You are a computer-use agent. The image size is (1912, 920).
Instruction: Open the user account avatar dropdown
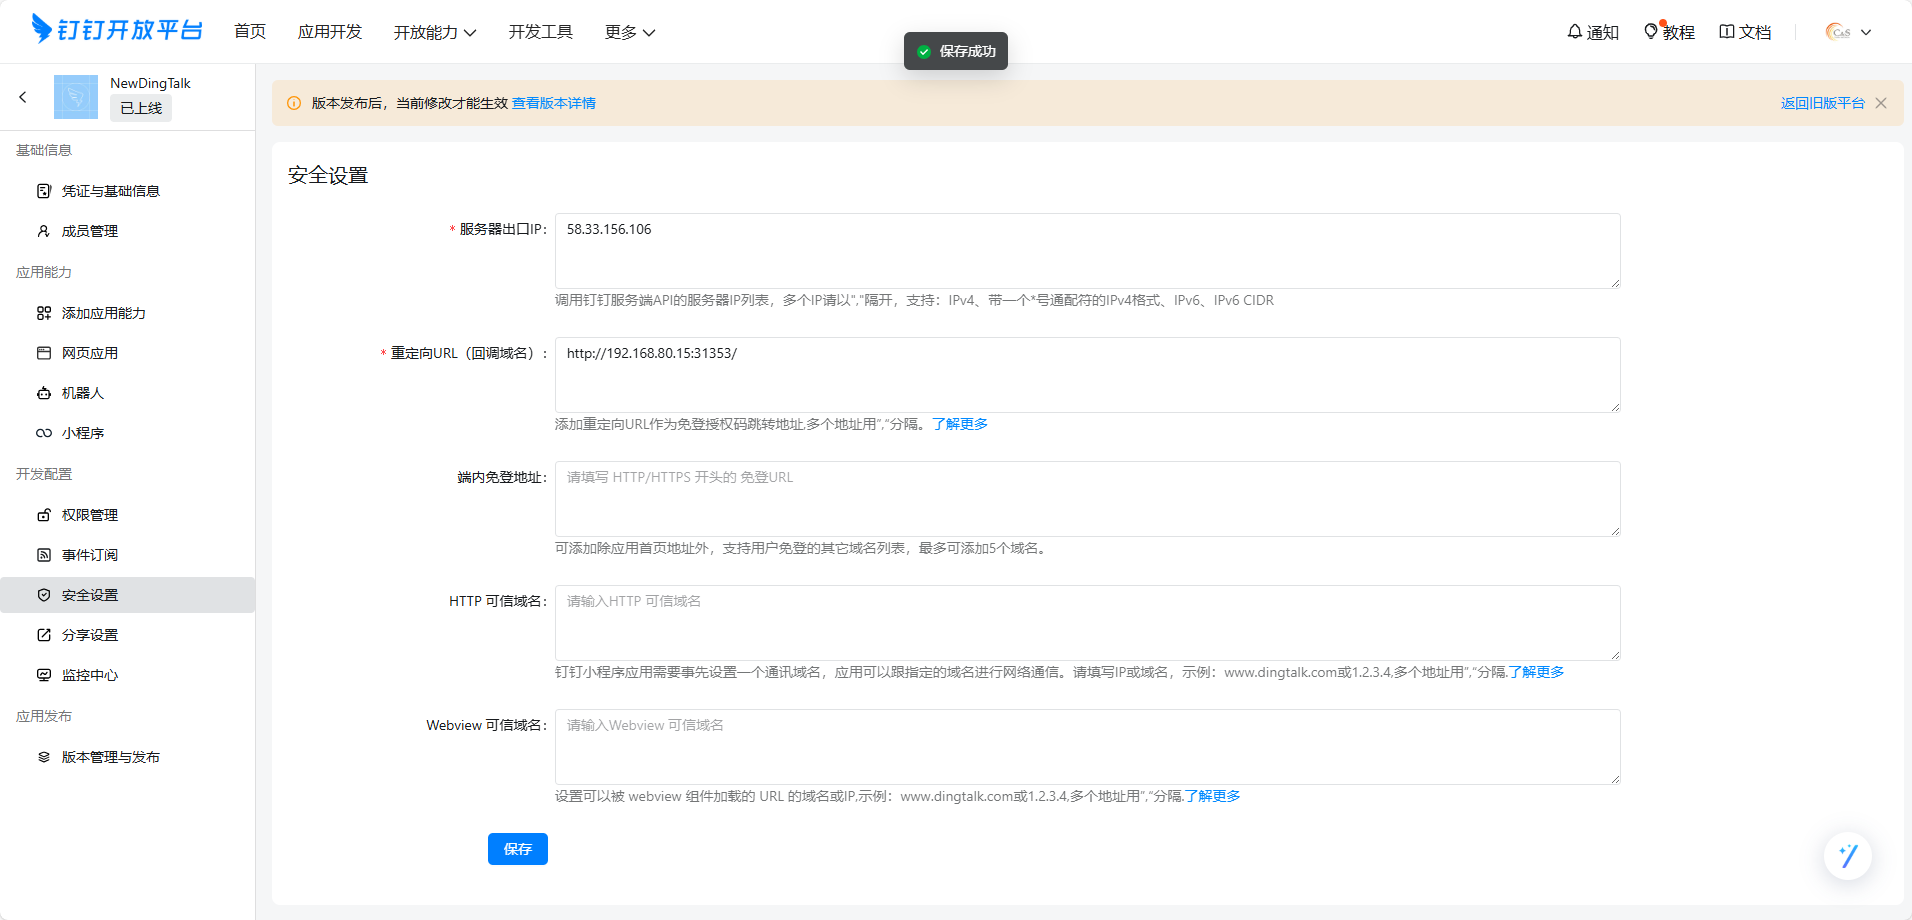(1848, 32)
